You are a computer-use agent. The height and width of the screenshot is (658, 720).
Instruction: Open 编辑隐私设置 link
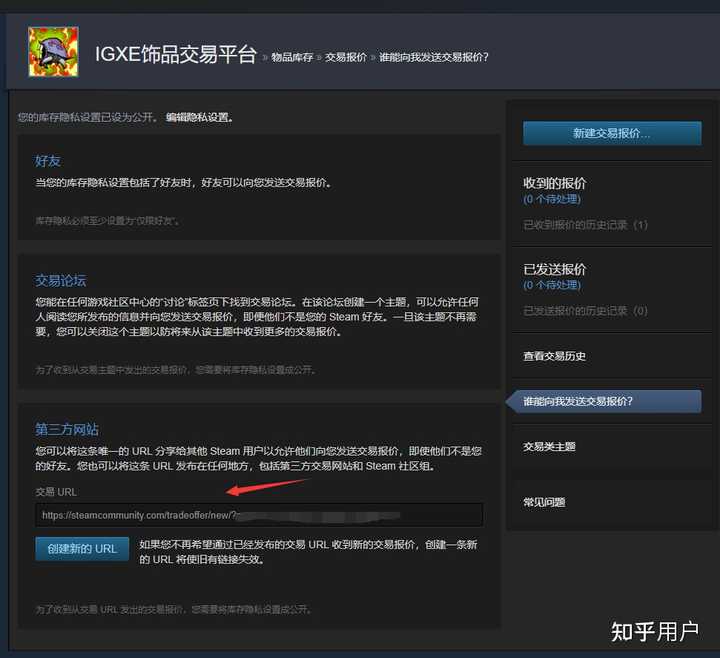pyautogui.click(x=199, y=117)
